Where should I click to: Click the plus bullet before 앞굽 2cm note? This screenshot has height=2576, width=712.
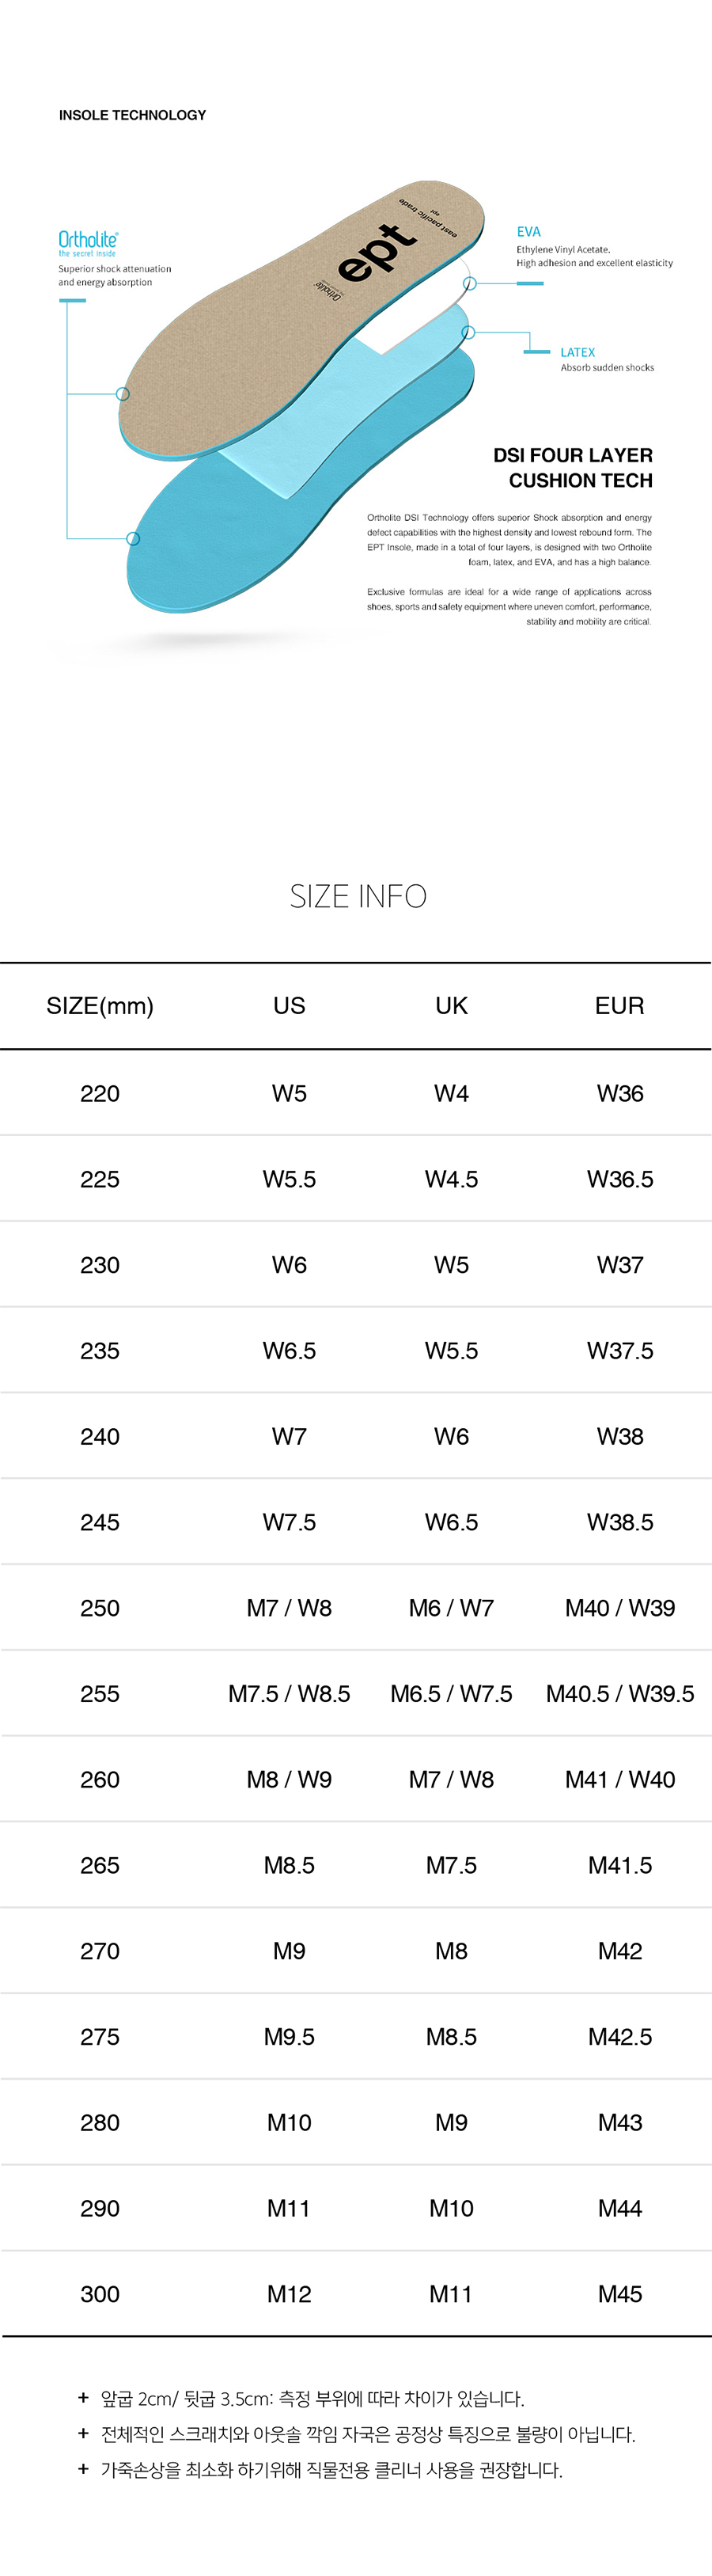tap(83, 2398)
